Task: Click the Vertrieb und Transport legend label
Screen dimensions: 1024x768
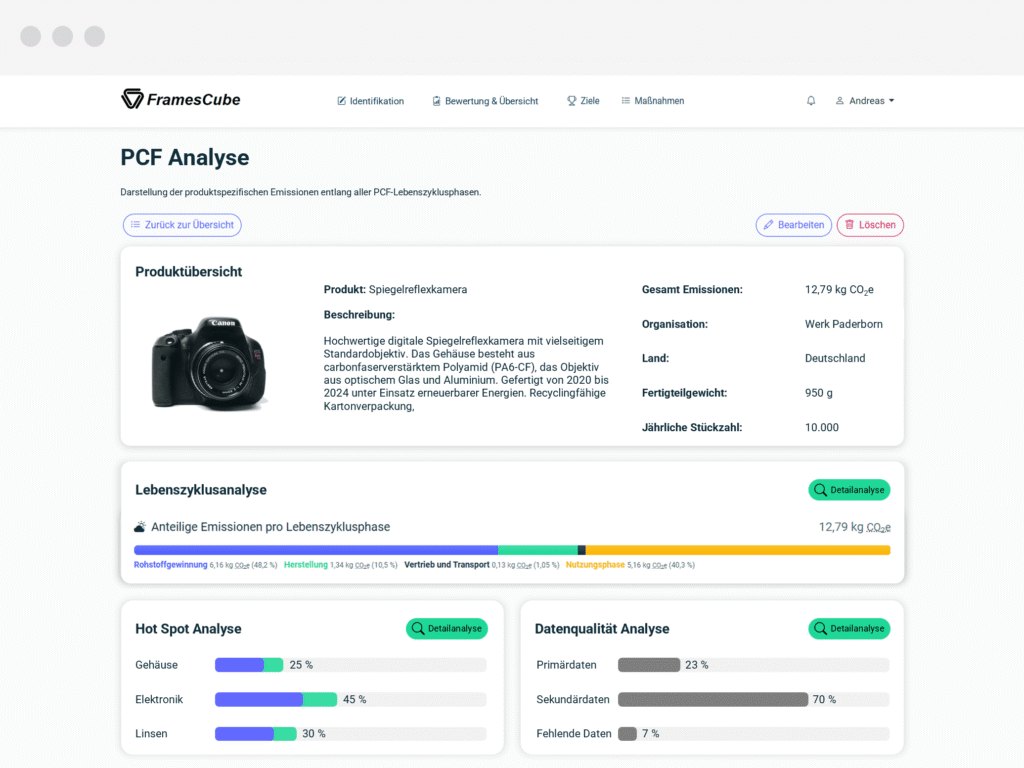Action: pos(447,565)
